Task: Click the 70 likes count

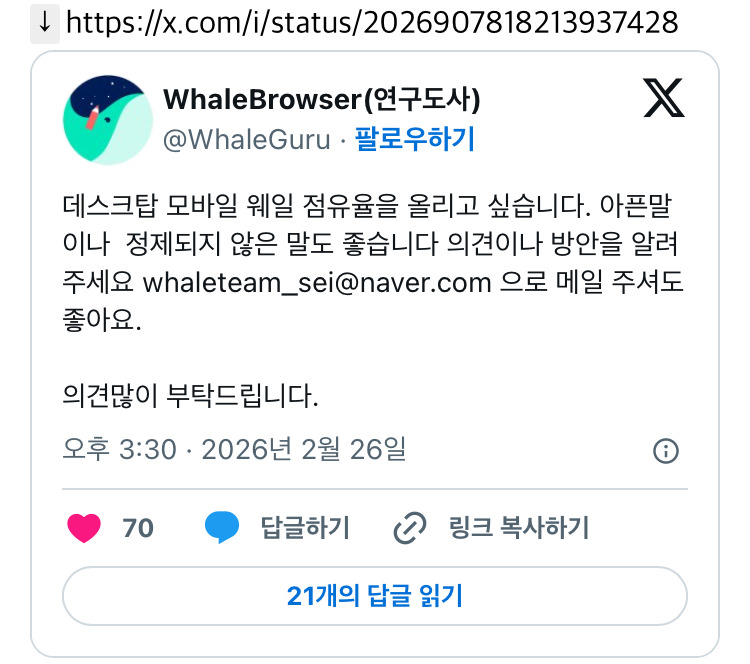Action: (x=138, y=529)
